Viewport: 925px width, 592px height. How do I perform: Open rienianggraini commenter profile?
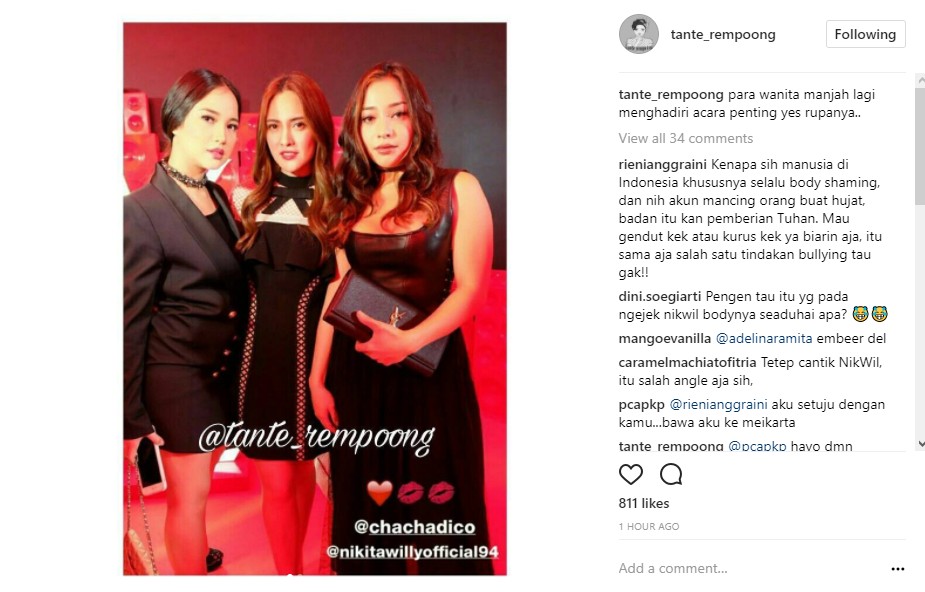tap(662, 165)
